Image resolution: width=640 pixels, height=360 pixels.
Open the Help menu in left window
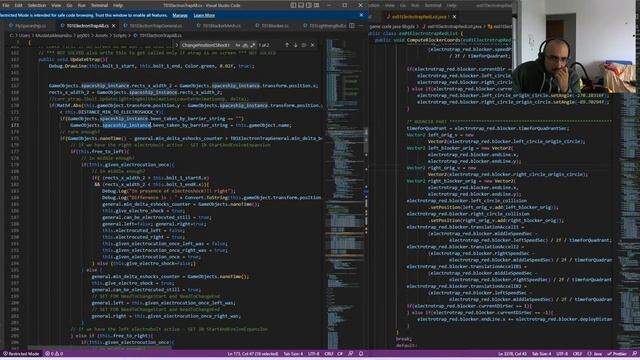pos(118,5)
